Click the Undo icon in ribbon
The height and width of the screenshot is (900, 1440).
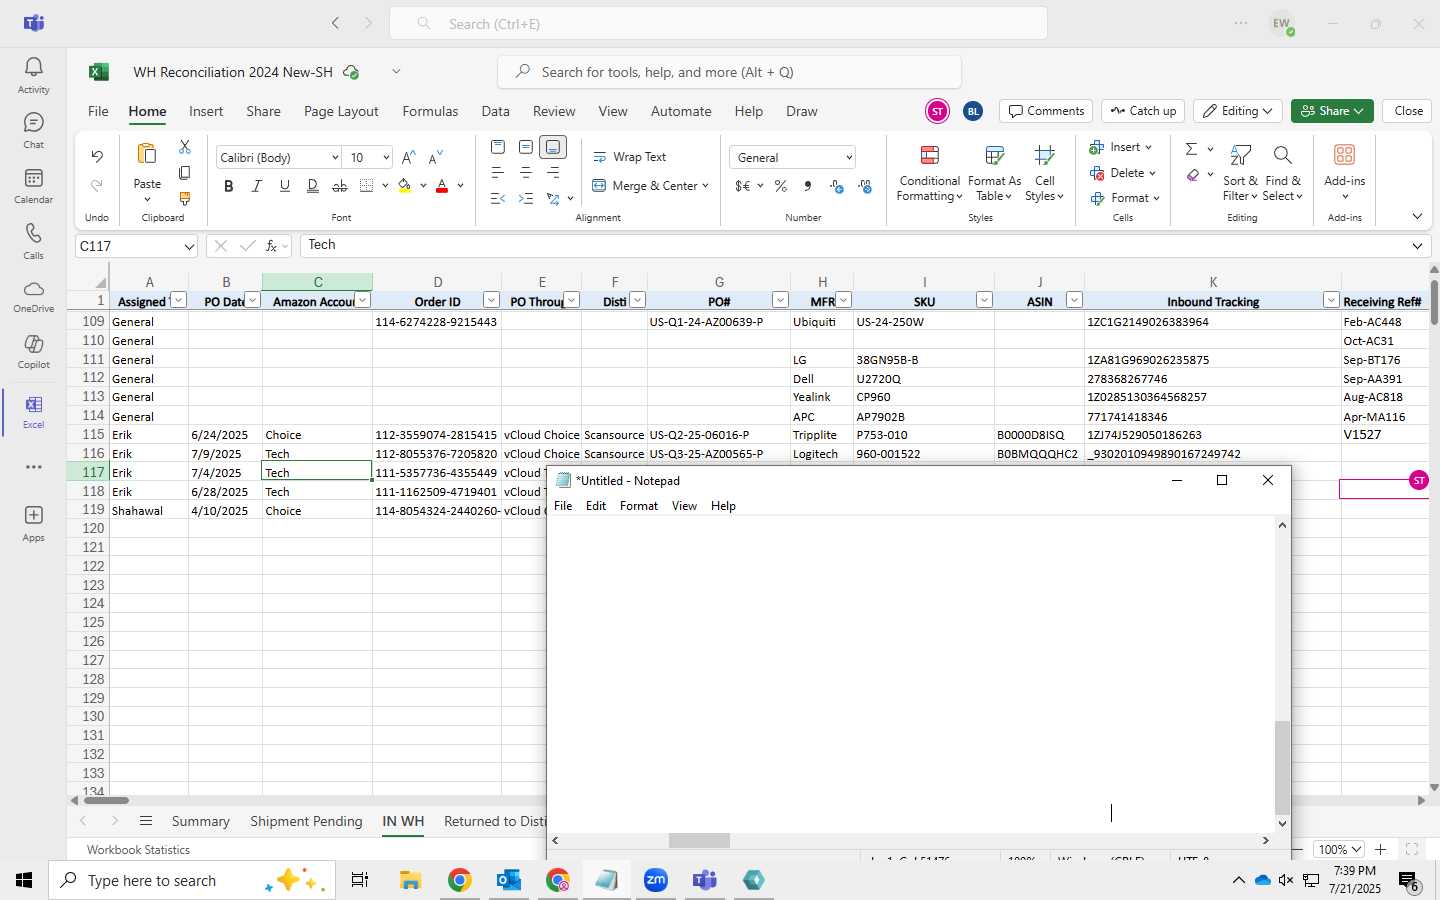(97, 156)
